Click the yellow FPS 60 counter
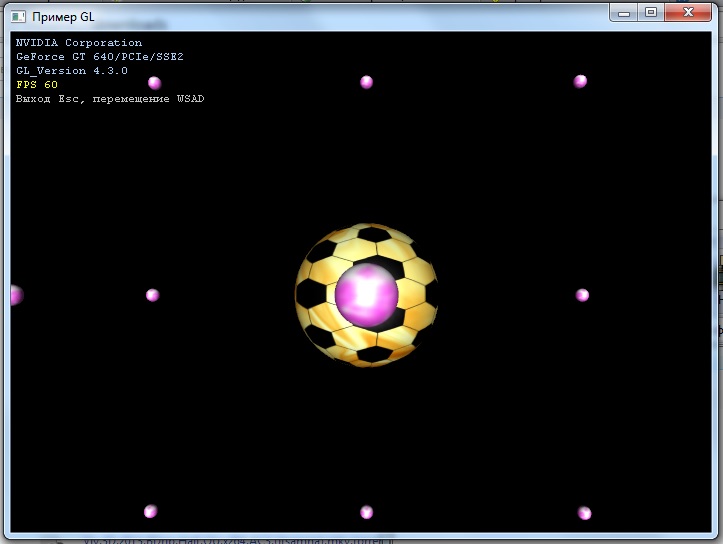Image resolution: width=723 pixels, height=544 pixels. [37, 85]
